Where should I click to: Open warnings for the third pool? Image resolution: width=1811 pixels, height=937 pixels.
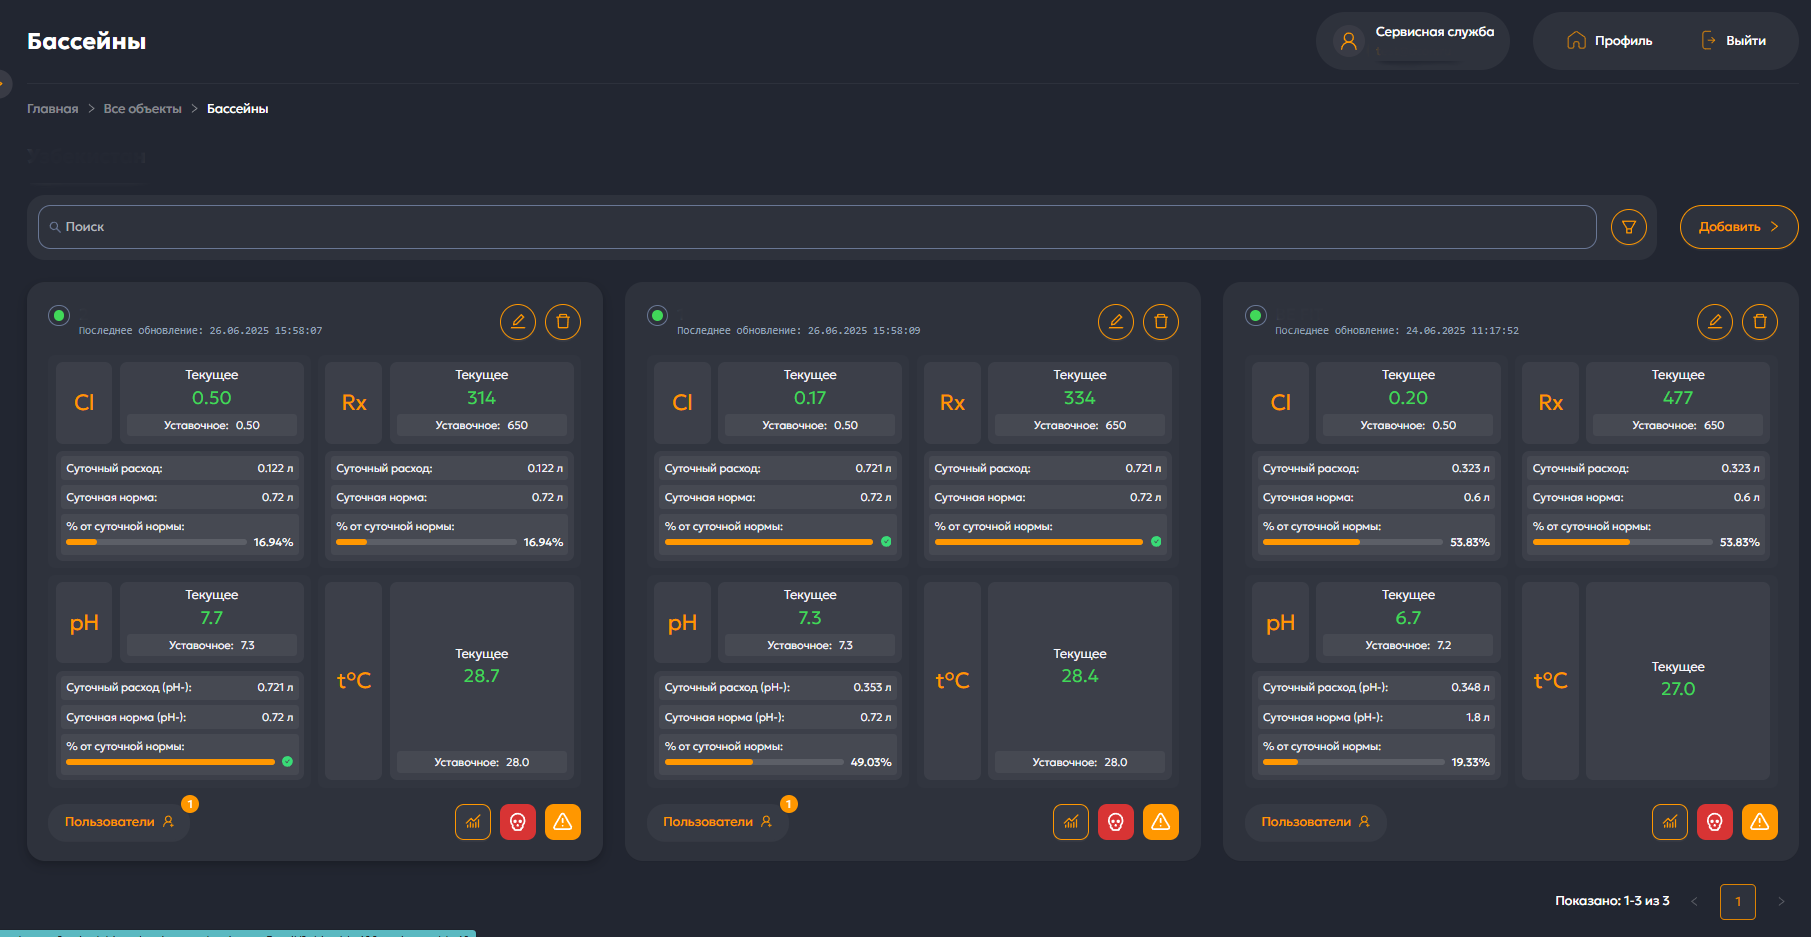coord(1759,822)
